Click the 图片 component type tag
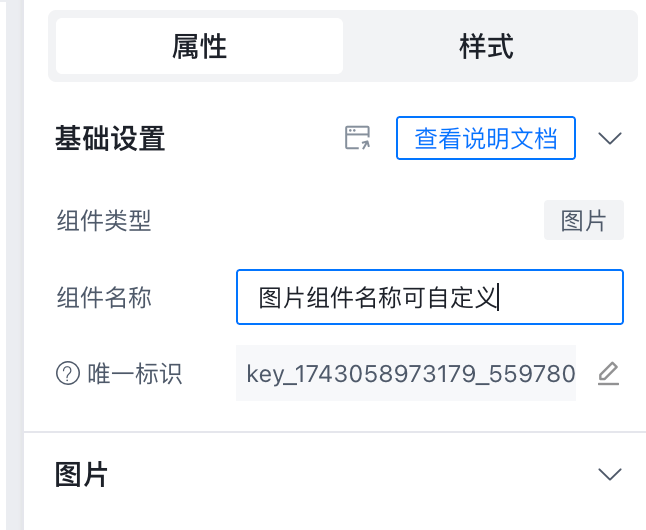The width and height of the screenshot is (646, 530). click(x=584, y=220)
